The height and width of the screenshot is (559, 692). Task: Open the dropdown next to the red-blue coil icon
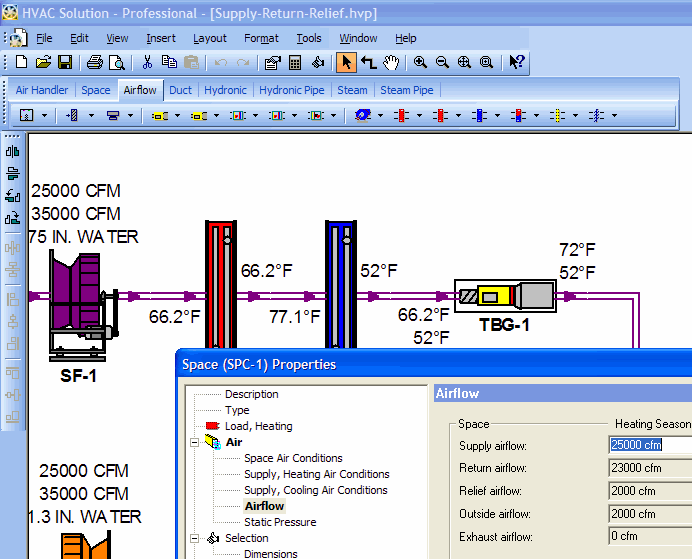[536, 116]
